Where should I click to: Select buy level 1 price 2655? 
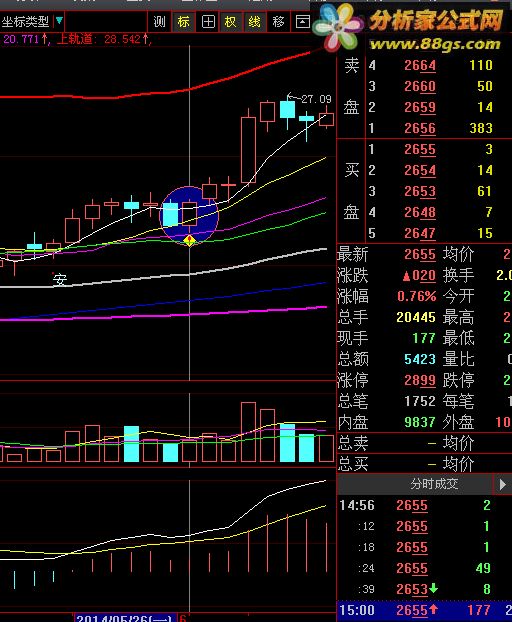coord(420,150)
